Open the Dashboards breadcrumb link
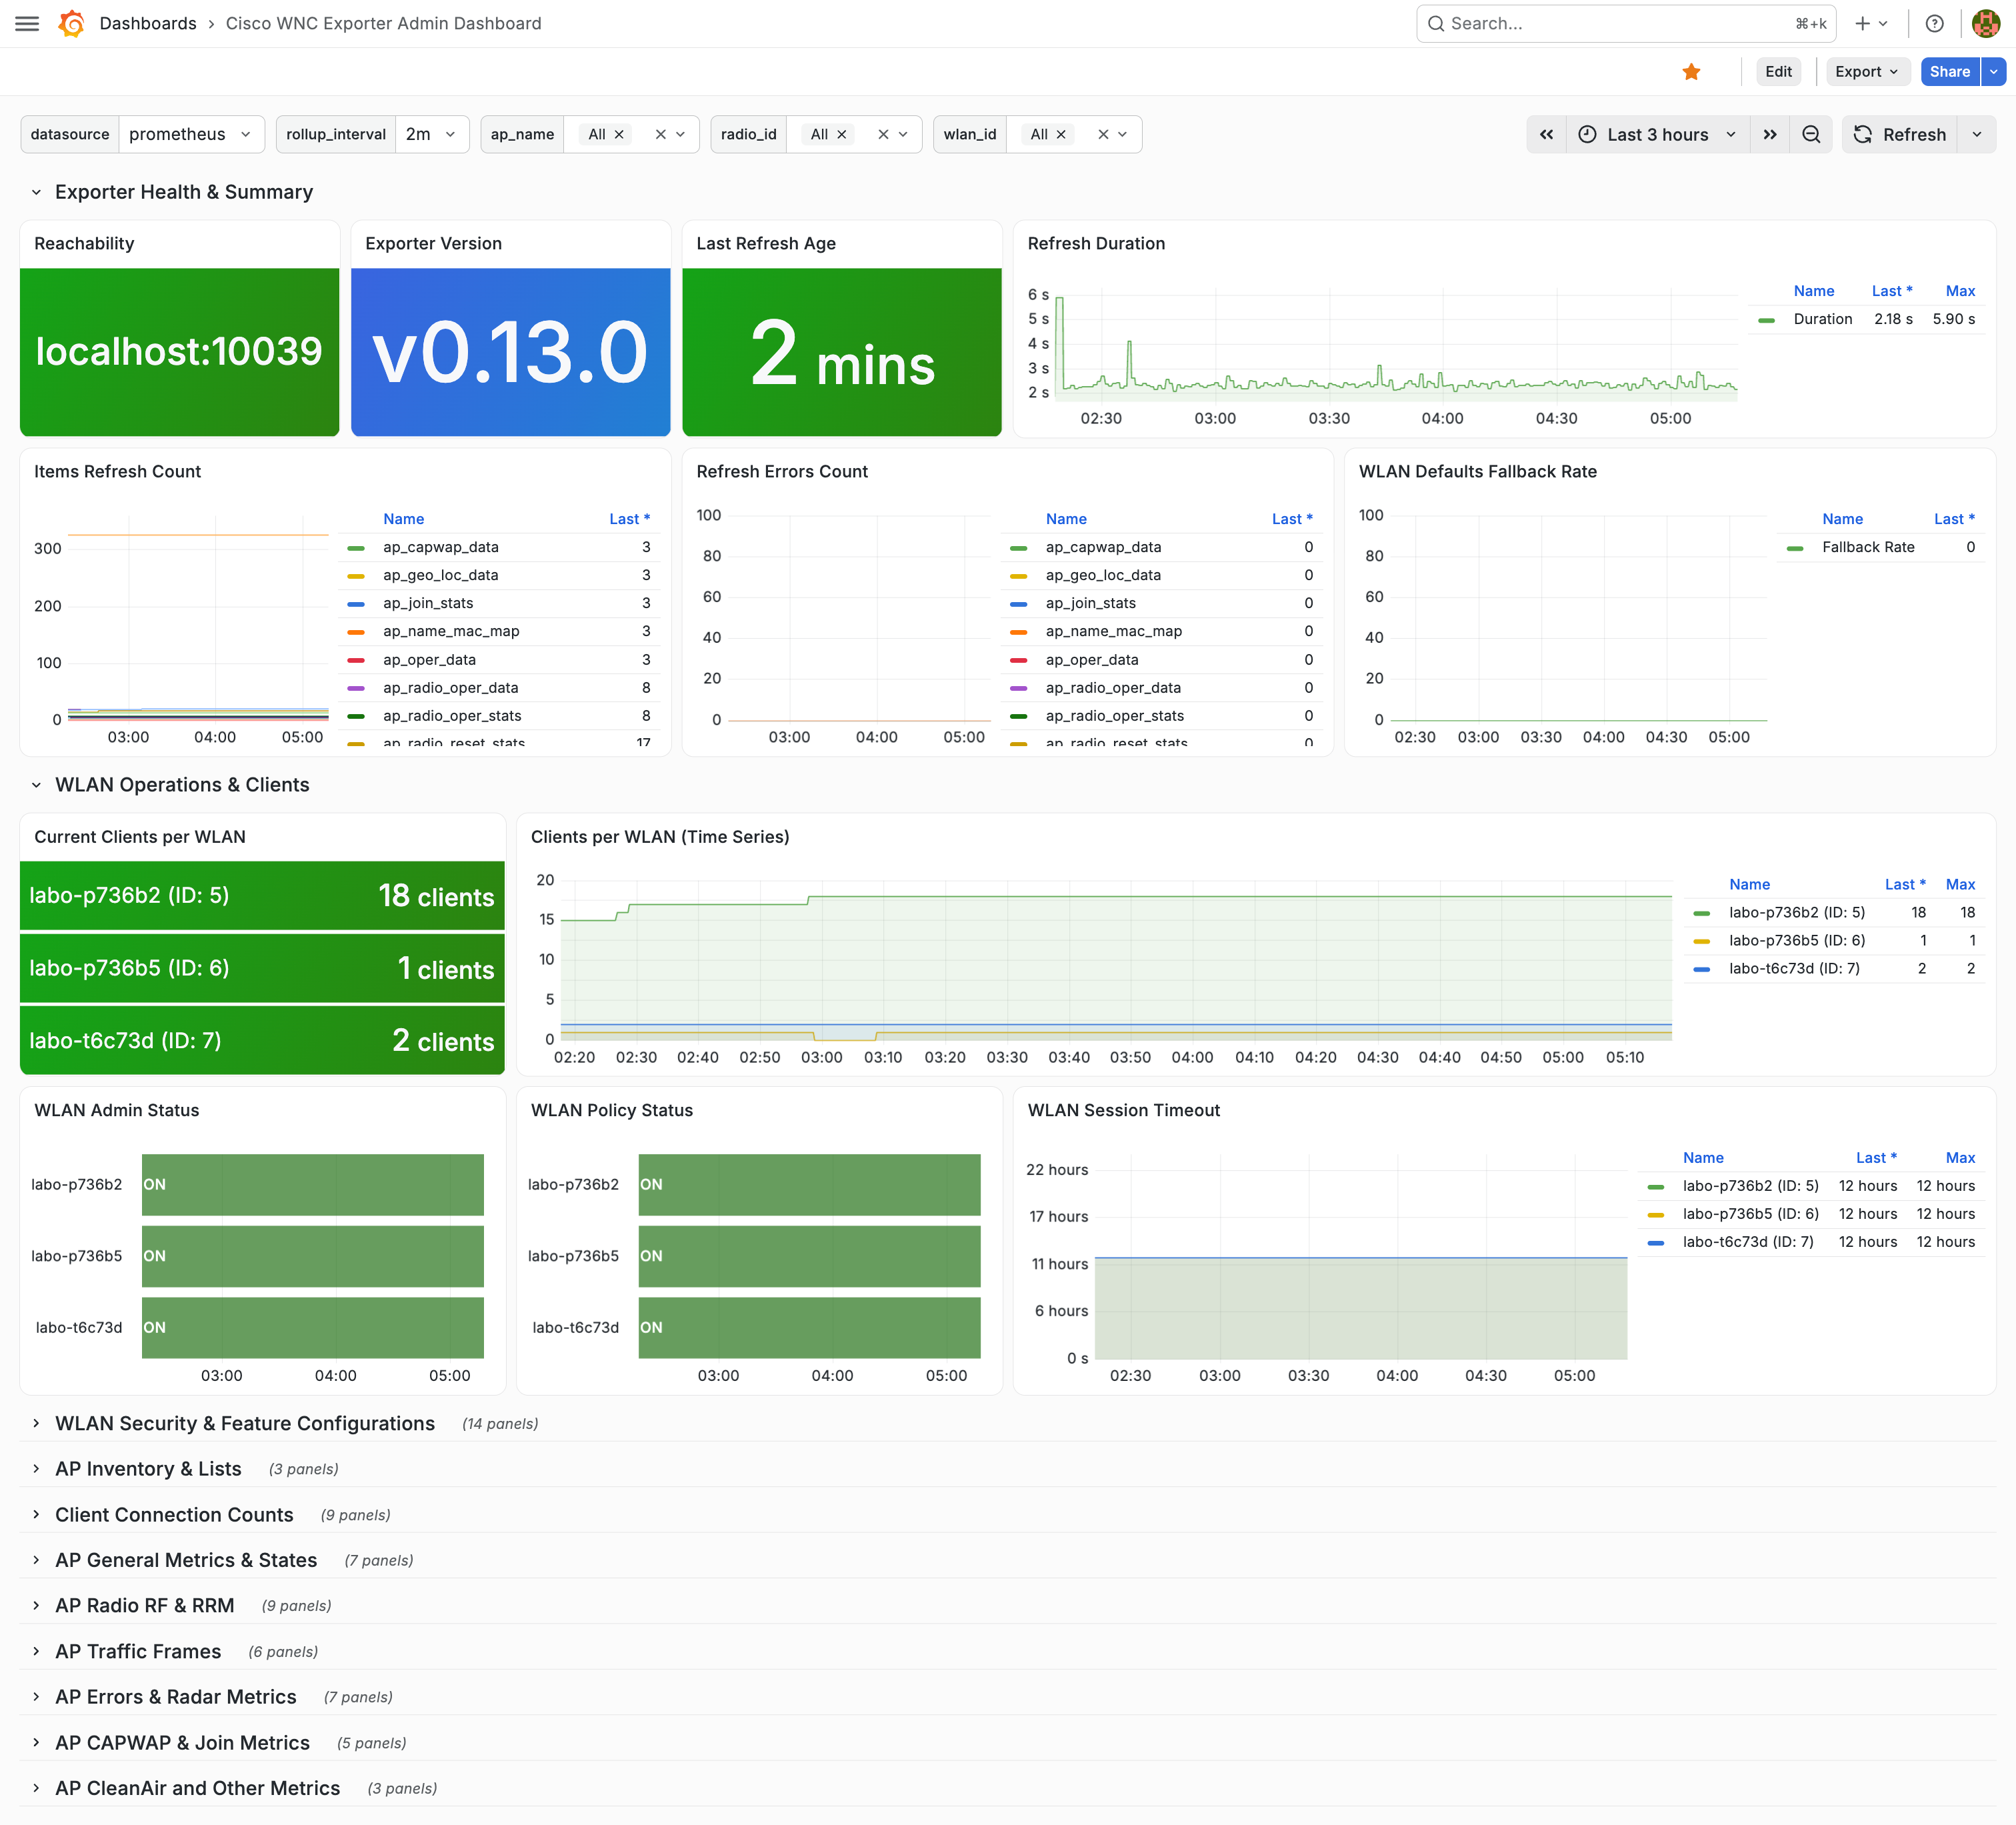This screenshot has height=1825, width=2016. 148,23
